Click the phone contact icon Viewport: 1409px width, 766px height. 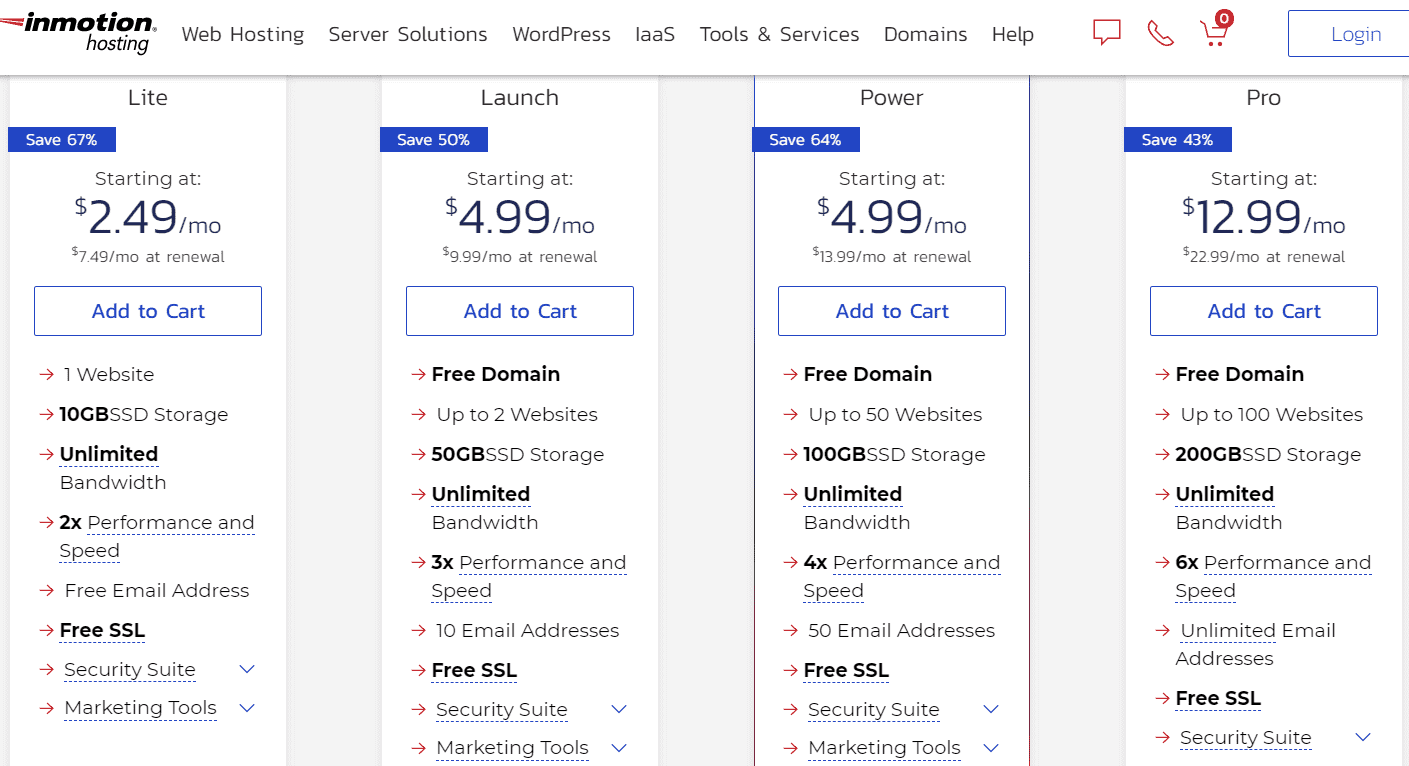pyautogui.click(x=1160, y=34)
